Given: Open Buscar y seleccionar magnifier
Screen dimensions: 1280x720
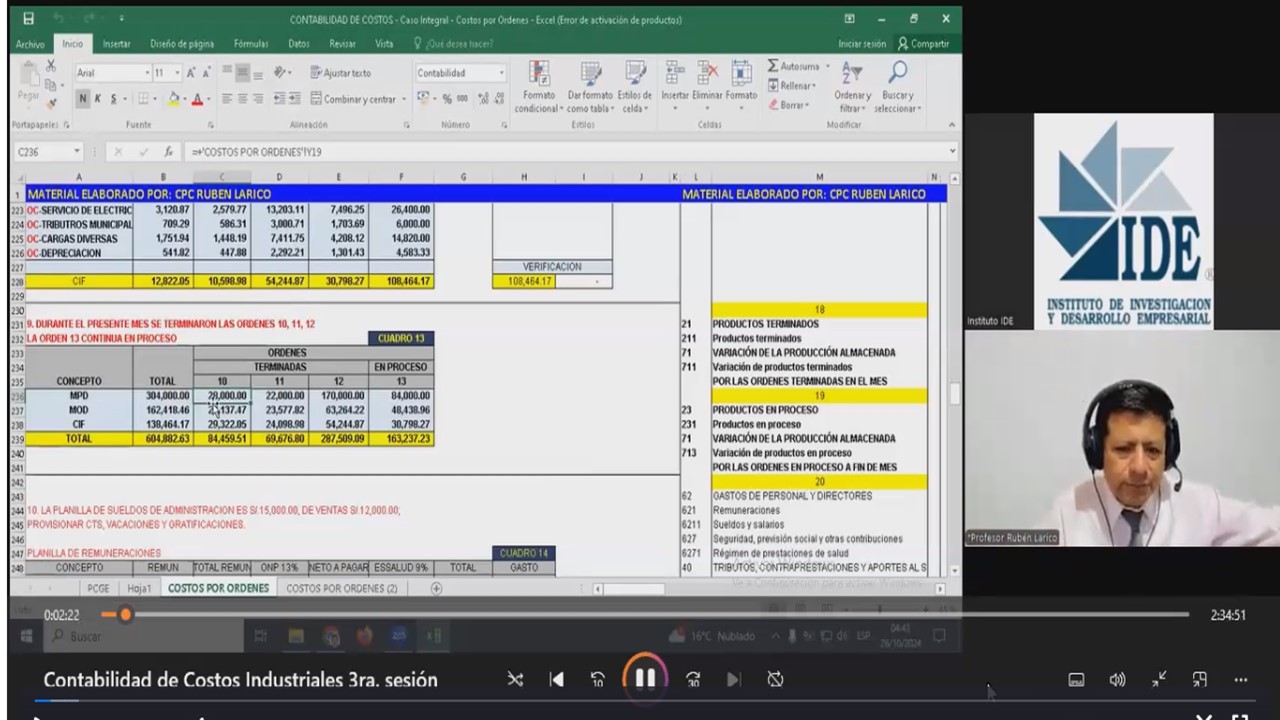Looking at the screenshot, I should (897, 74).
